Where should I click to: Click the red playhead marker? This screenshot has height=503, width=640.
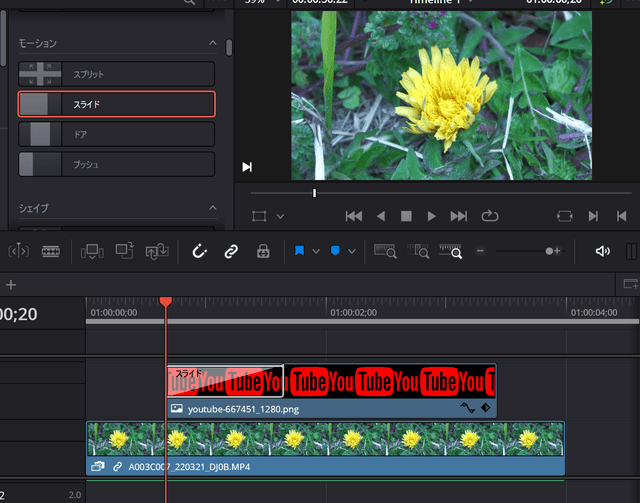point(166,302)
